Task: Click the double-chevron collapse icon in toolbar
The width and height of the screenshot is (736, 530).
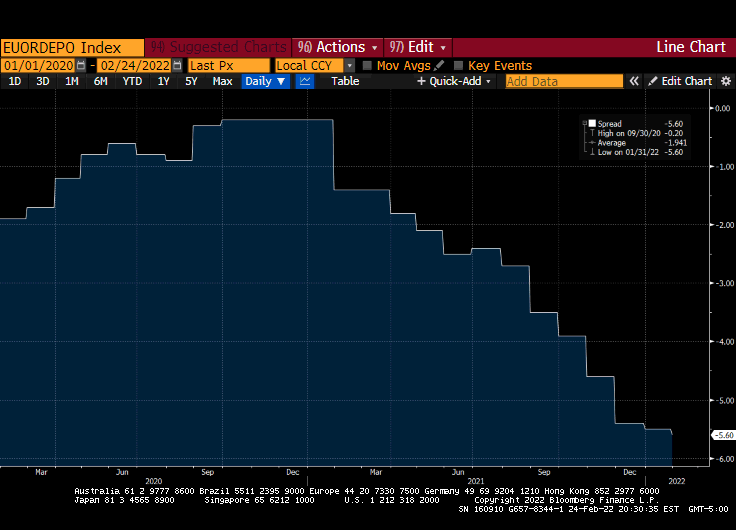Action: pyautogui.click(x=634, y=81)
